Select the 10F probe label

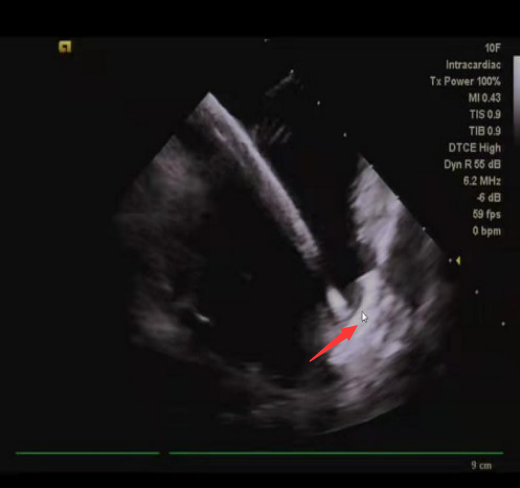click(x=493, y=48)
